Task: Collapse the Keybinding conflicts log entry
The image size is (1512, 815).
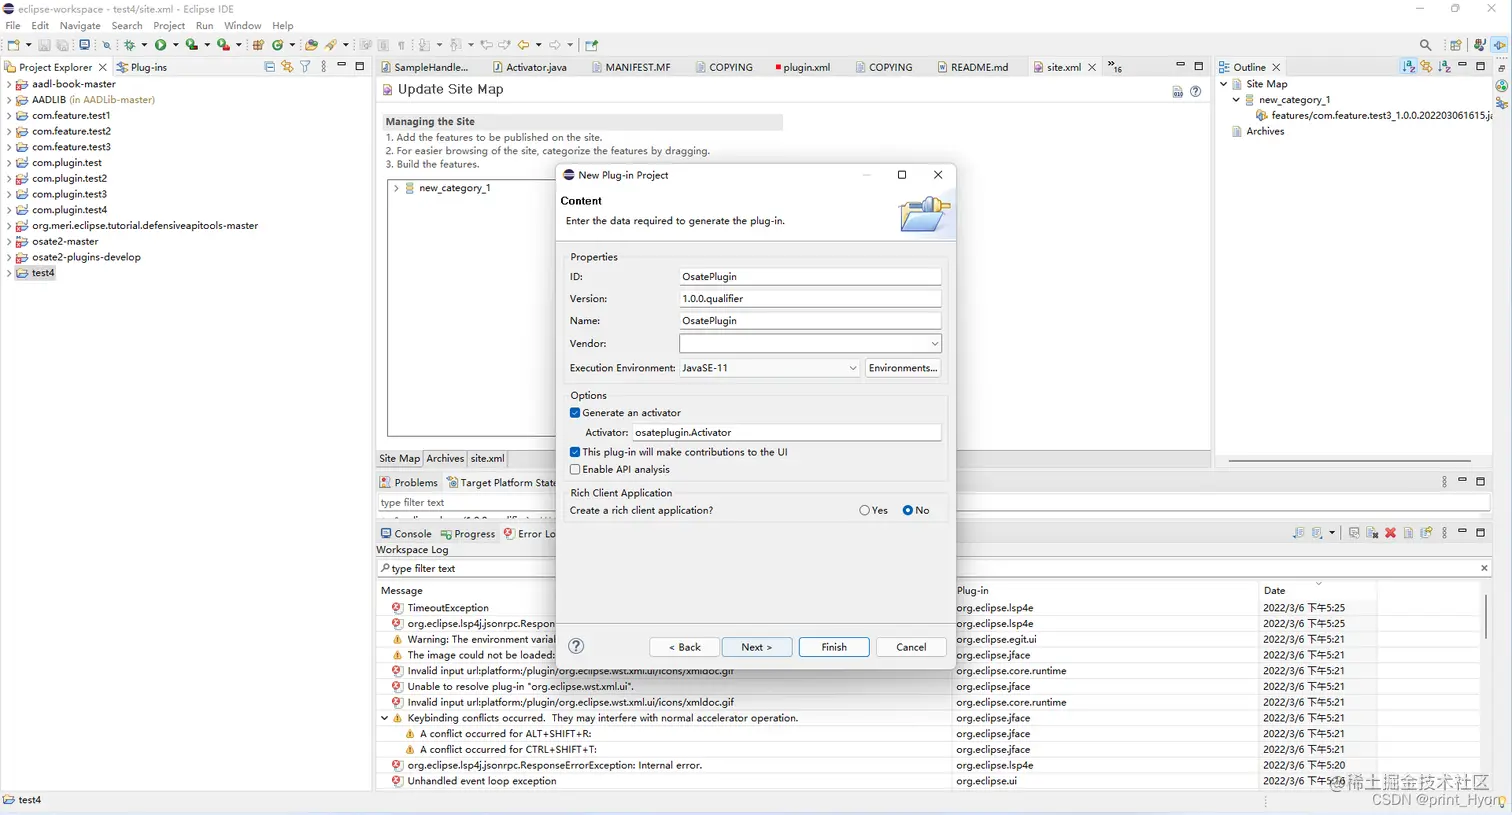Action: [384, 718]
